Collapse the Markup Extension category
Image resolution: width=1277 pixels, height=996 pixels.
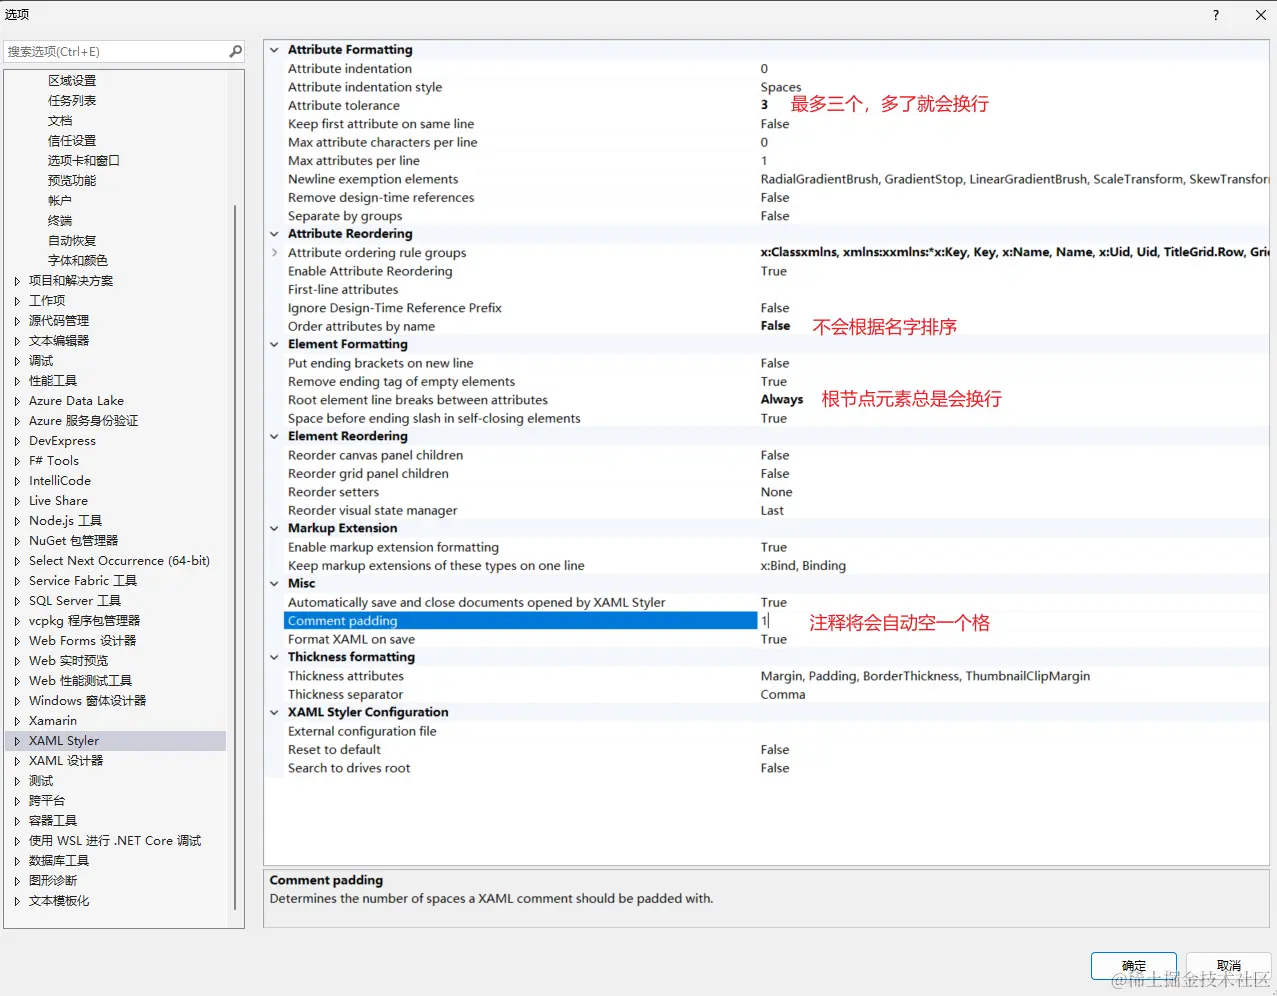[275, 528]
